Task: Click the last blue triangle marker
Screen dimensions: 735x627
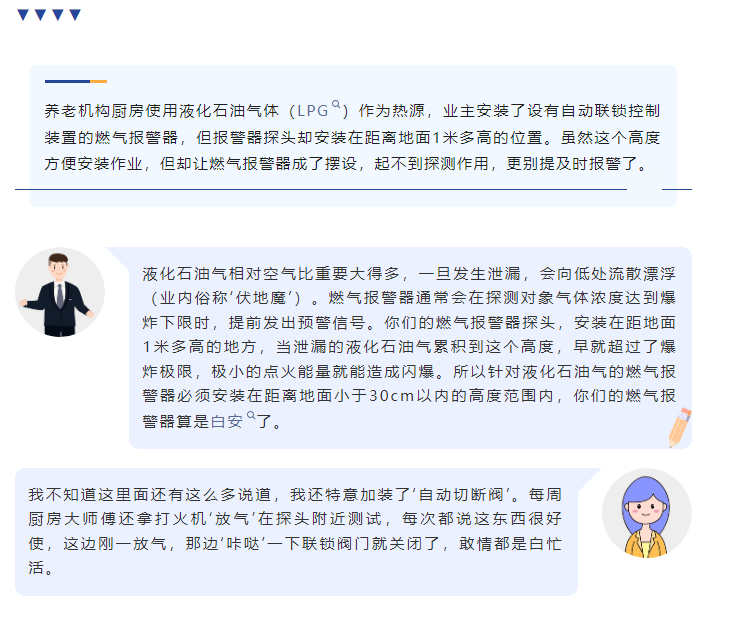Action: click(x=75, y=15)
